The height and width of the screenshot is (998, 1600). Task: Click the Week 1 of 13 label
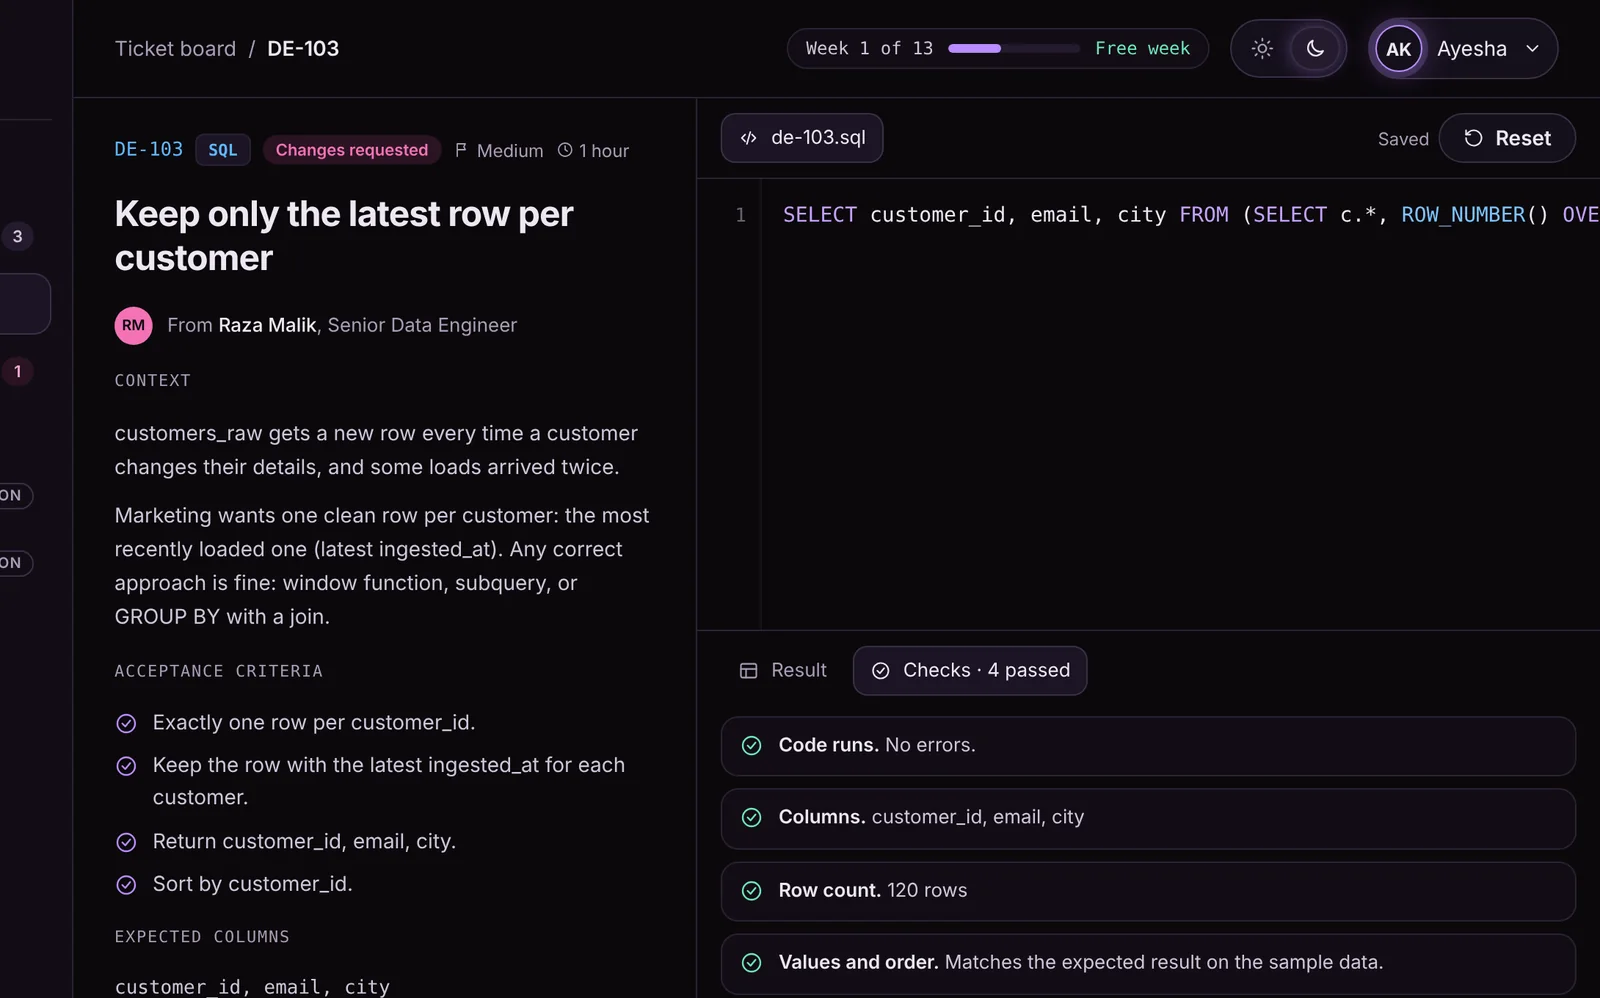point(869,48)
